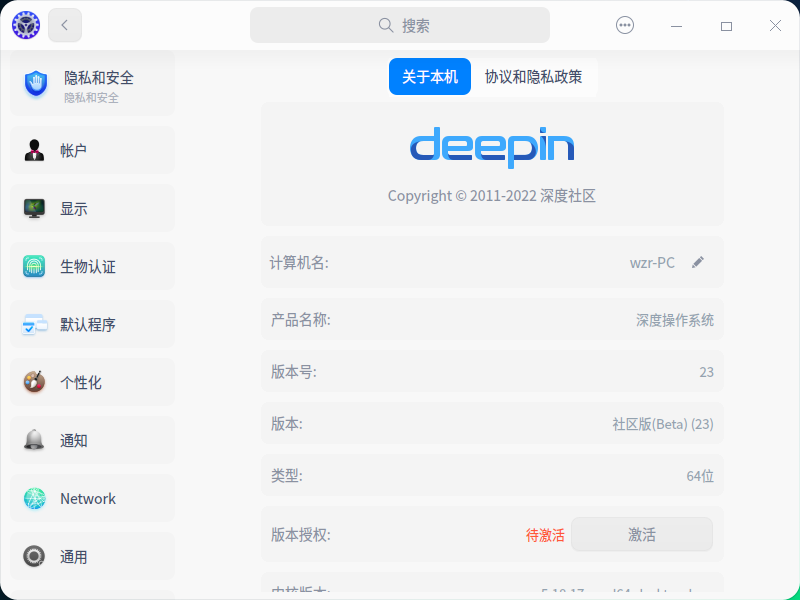Select the 关于本机 tab
This screenshot has height=600, width=800.
(x=429, y=76)
